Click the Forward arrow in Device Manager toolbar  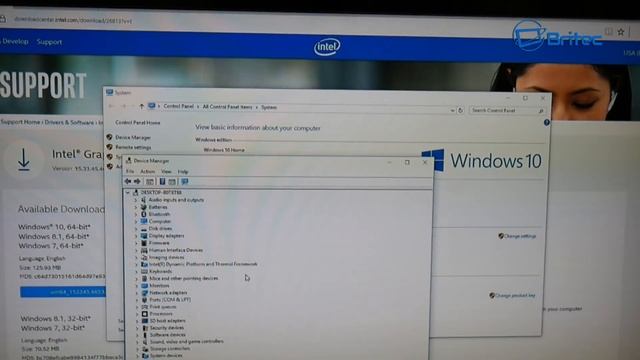(138, 181)
